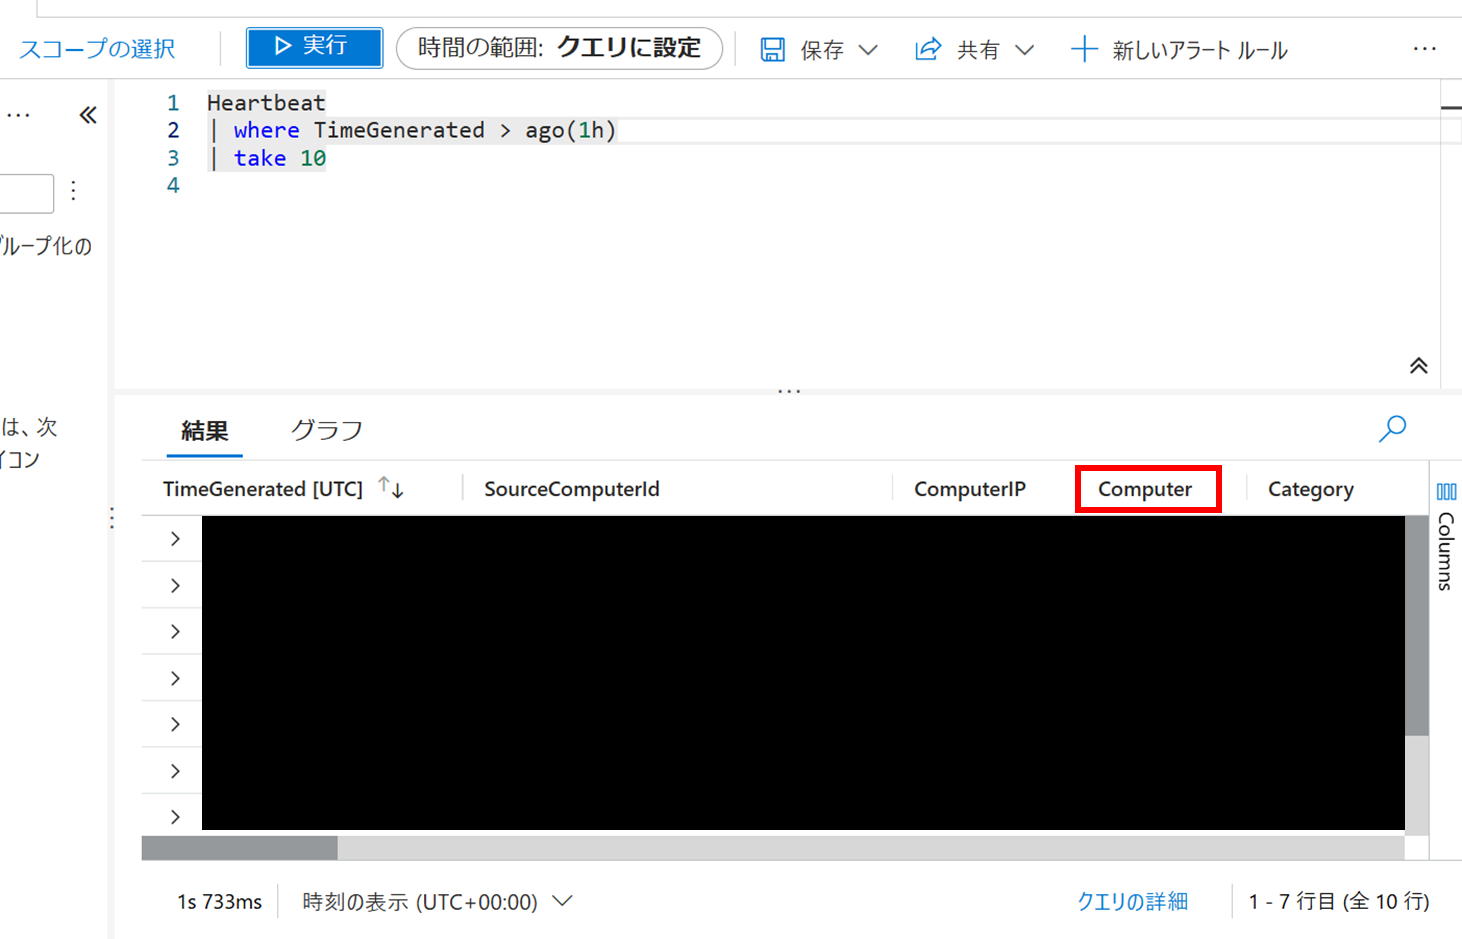Select the SourceComputerId column header
Image resolution: width=1462 pixels, height=939 pixels.
[572, 489]
